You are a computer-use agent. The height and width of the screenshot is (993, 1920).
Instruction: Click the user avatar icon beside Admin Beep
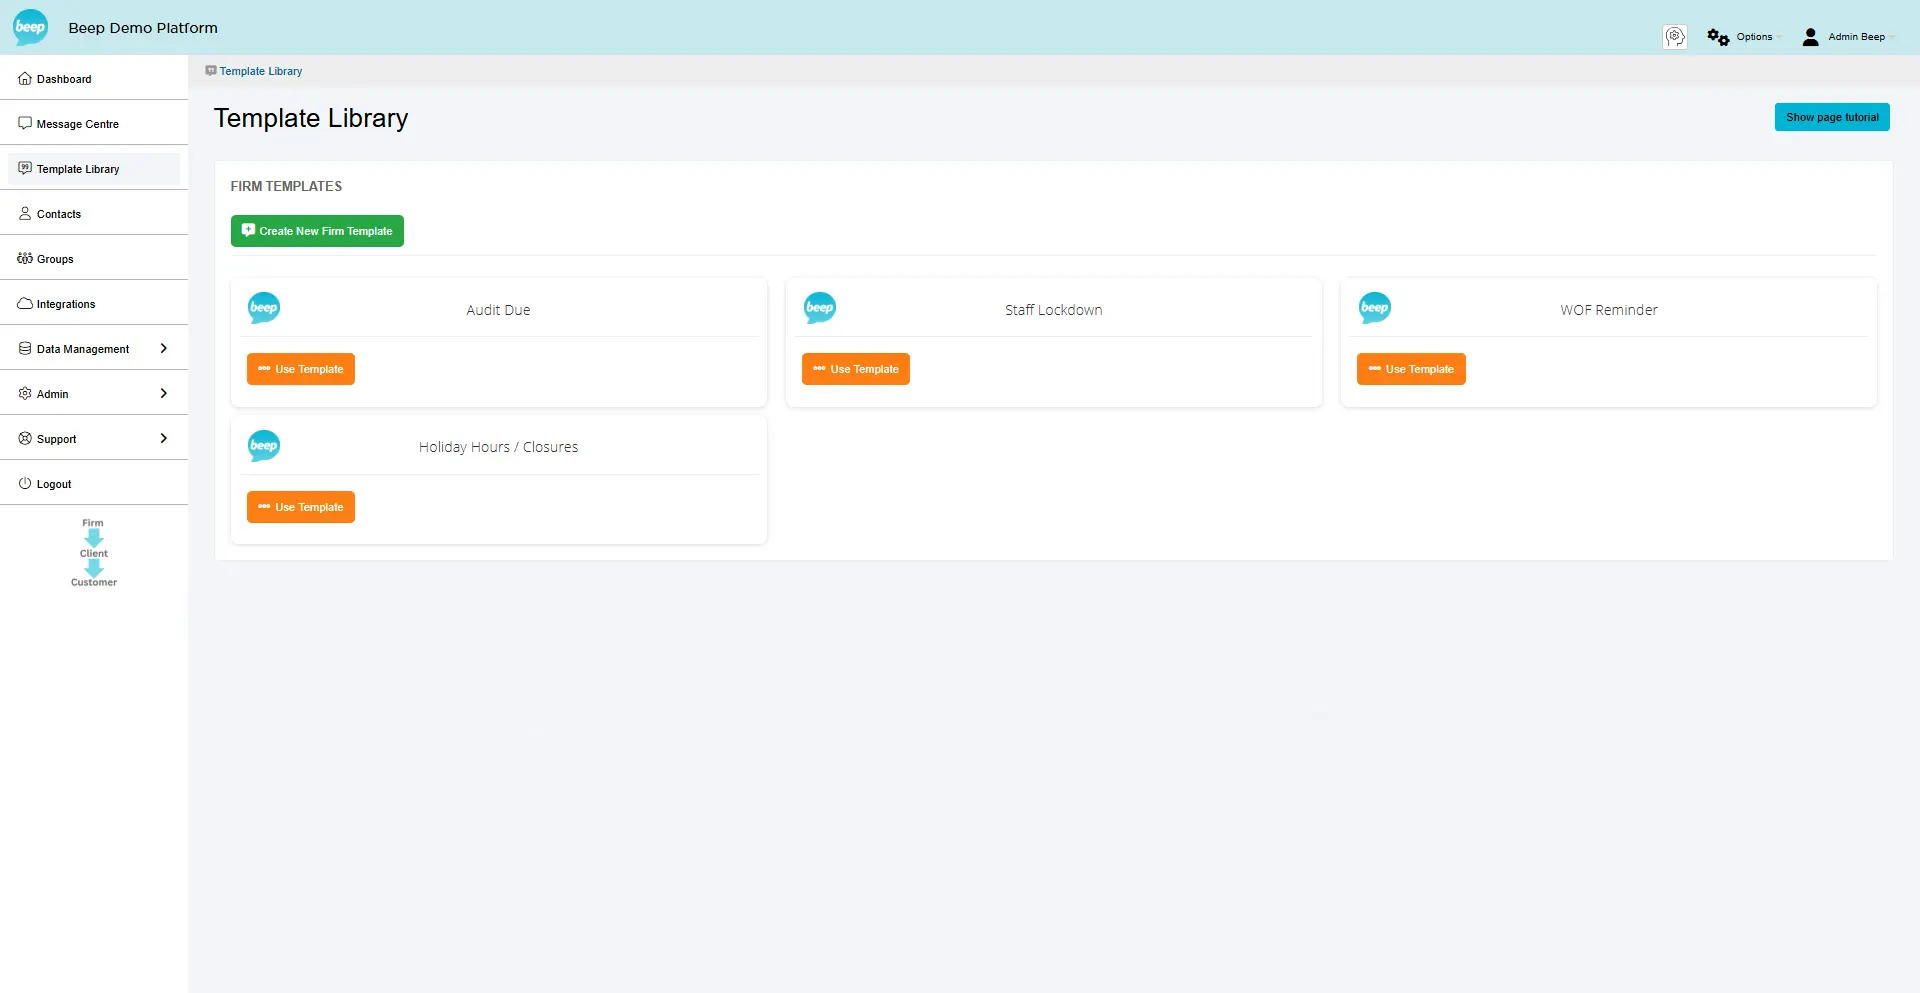pyautogui.click(x=1810, y=36)
